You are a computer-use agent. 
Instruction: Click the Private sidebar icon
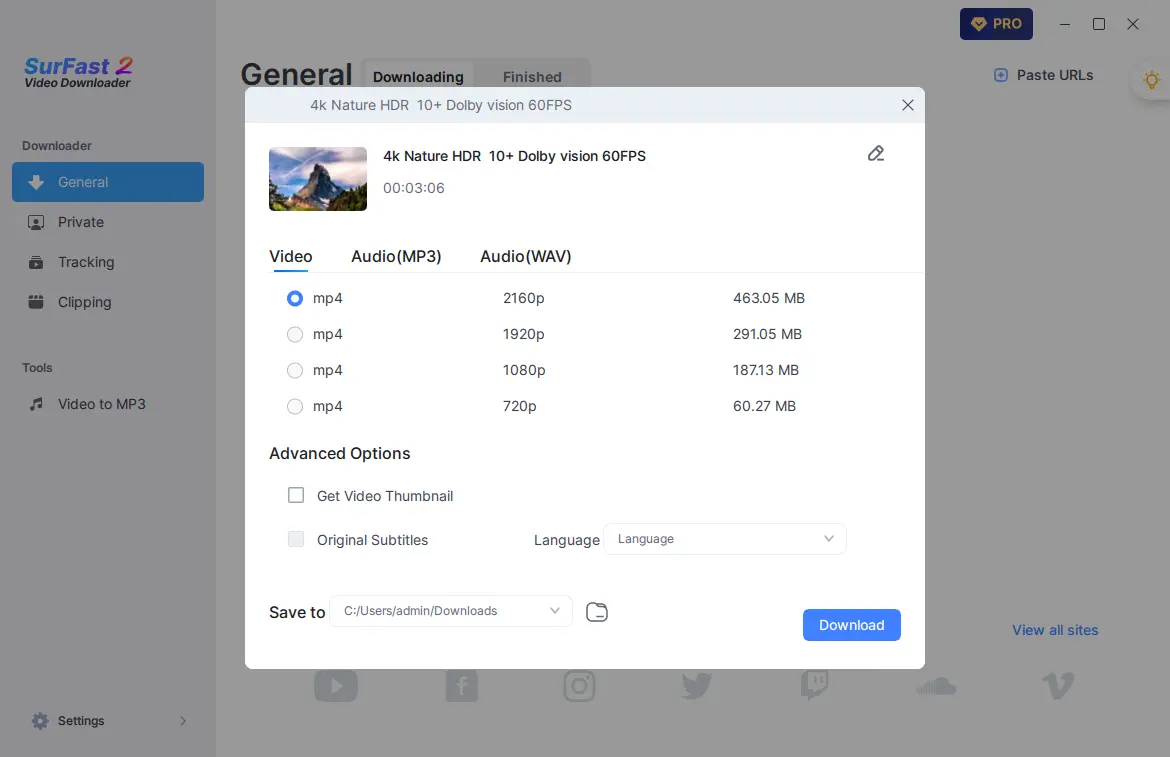pyautogui.click(x=36, y=222)
